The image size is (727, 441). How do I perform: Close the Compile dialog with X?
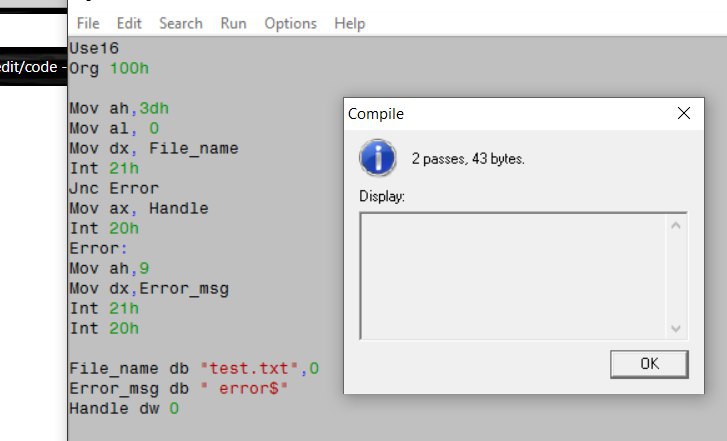tap(683, 113)
